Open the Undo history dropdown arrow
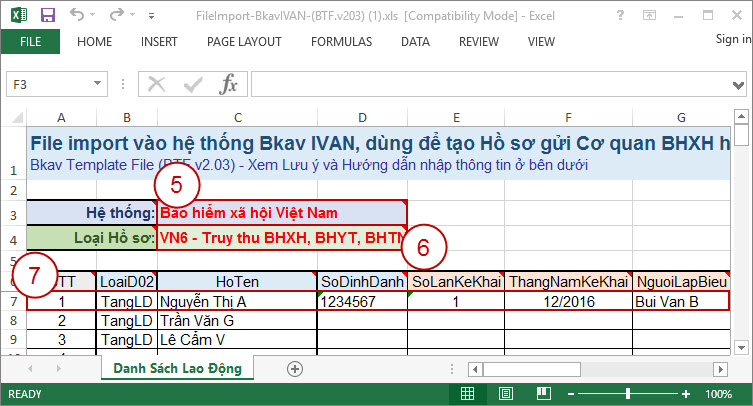 (93, 15)
